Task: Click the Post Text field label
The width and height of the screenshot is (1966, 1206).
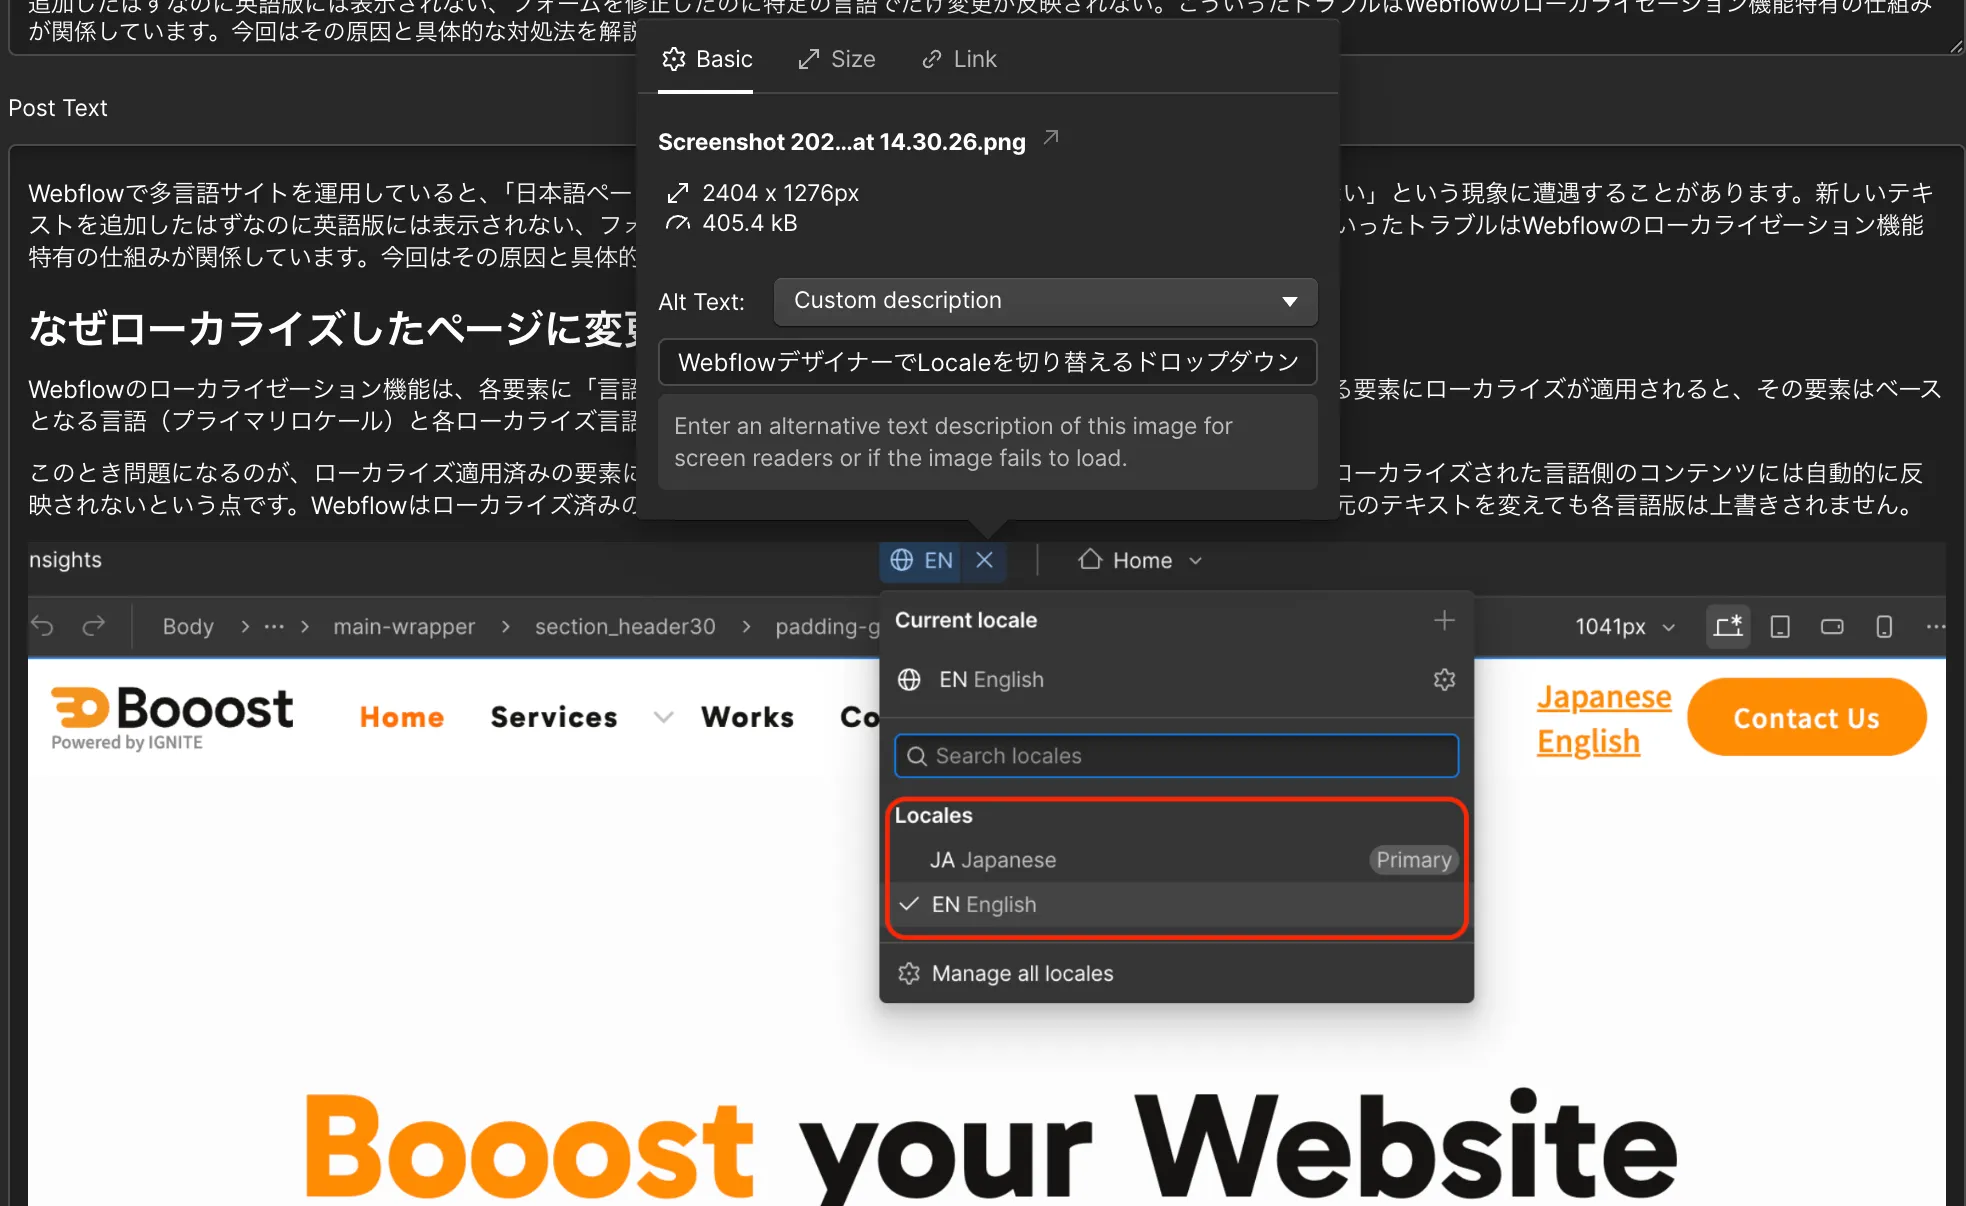Action: click(58, 108)
